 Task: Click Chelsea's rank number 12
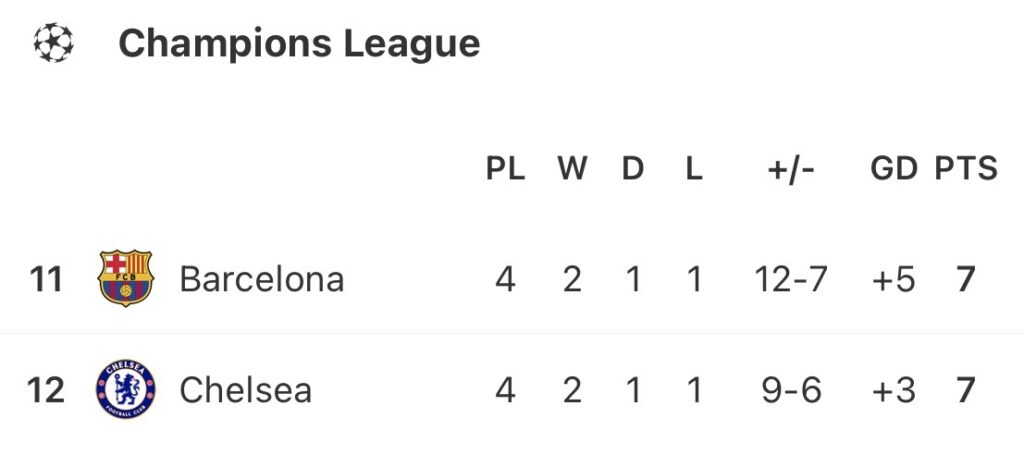tap(46, 390)
